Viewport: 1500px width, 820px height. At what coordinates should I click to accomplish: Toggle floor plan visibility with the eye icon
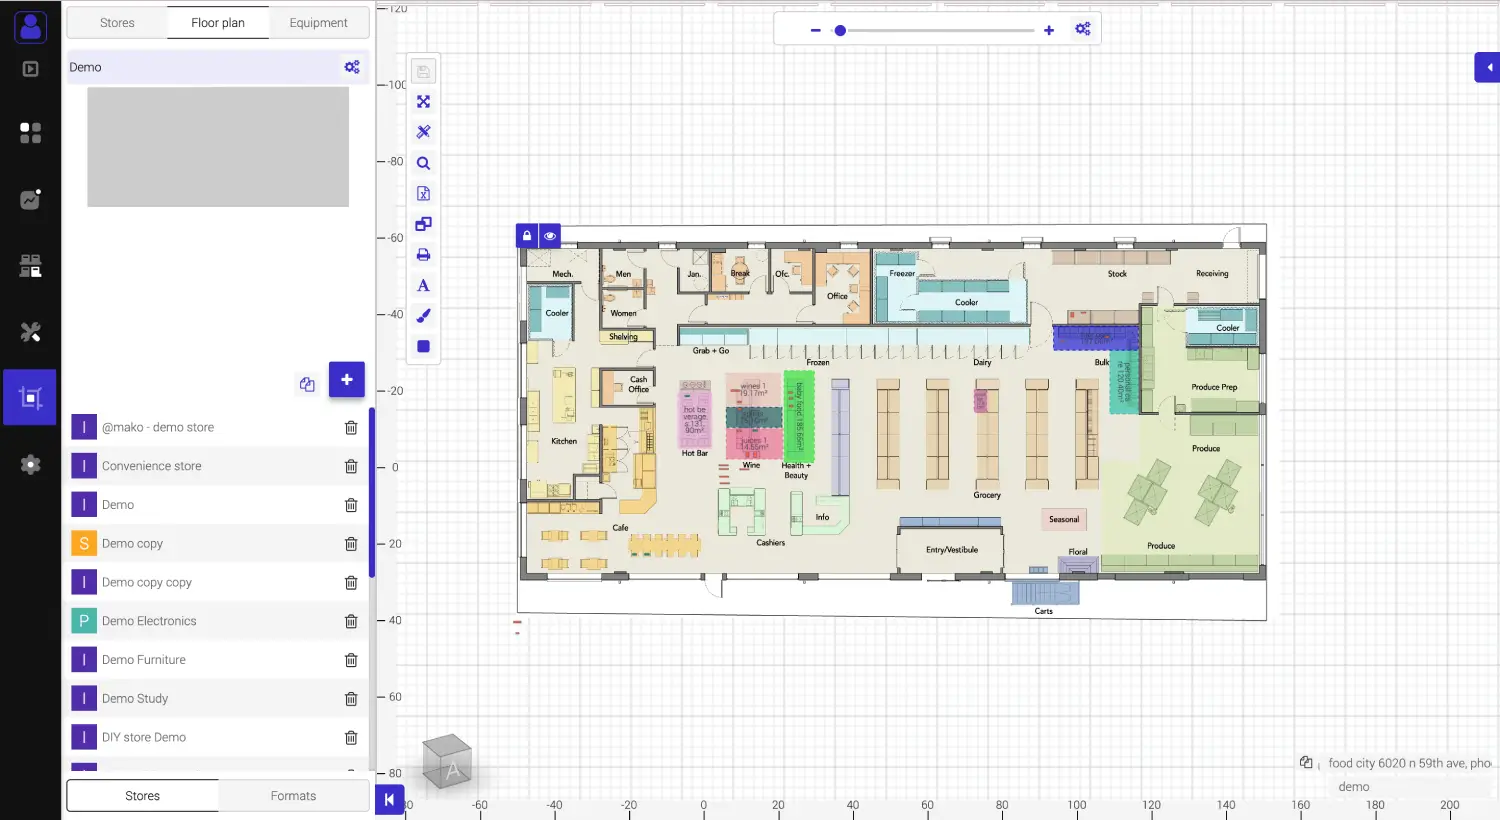click(x=550, y=235)
